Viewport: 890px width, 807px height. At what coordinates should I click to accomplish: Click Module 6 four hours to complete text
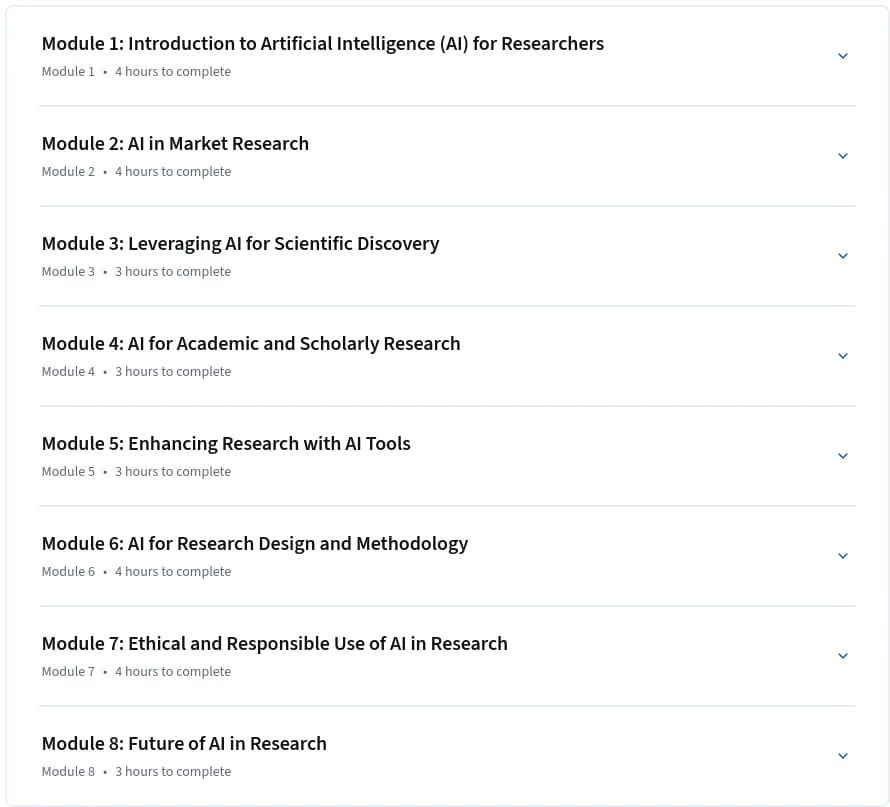[173, 571]
